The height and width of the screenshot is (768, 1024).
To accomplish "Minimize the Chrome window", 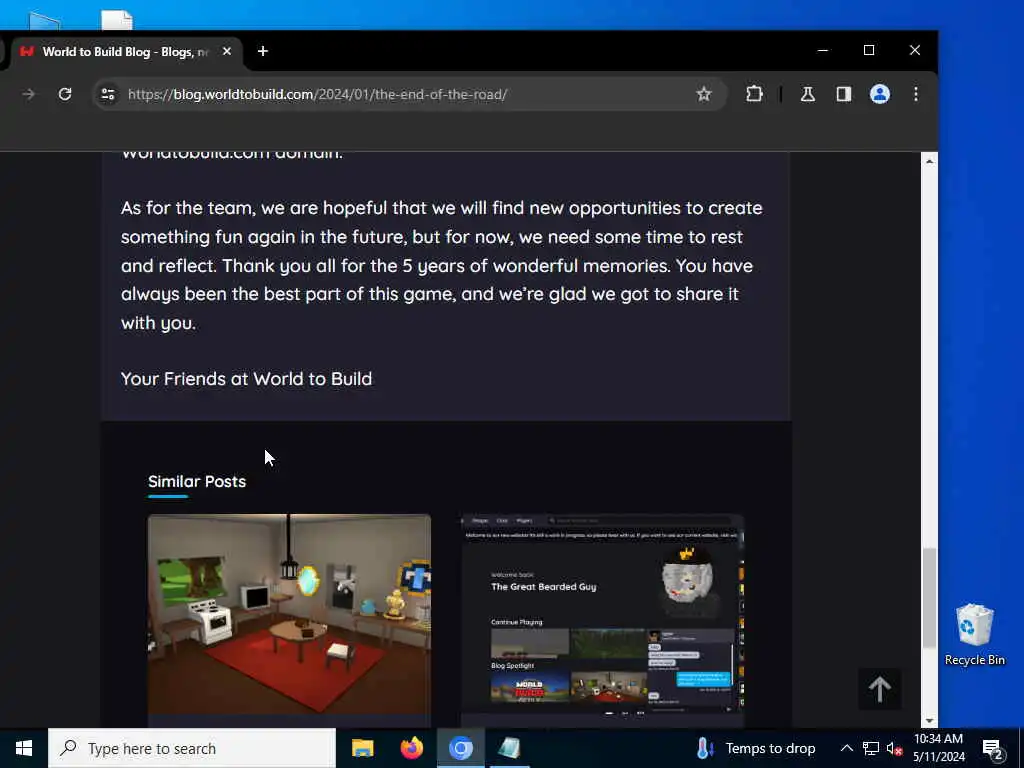I will pyautogui.click(x=823, y=50).
